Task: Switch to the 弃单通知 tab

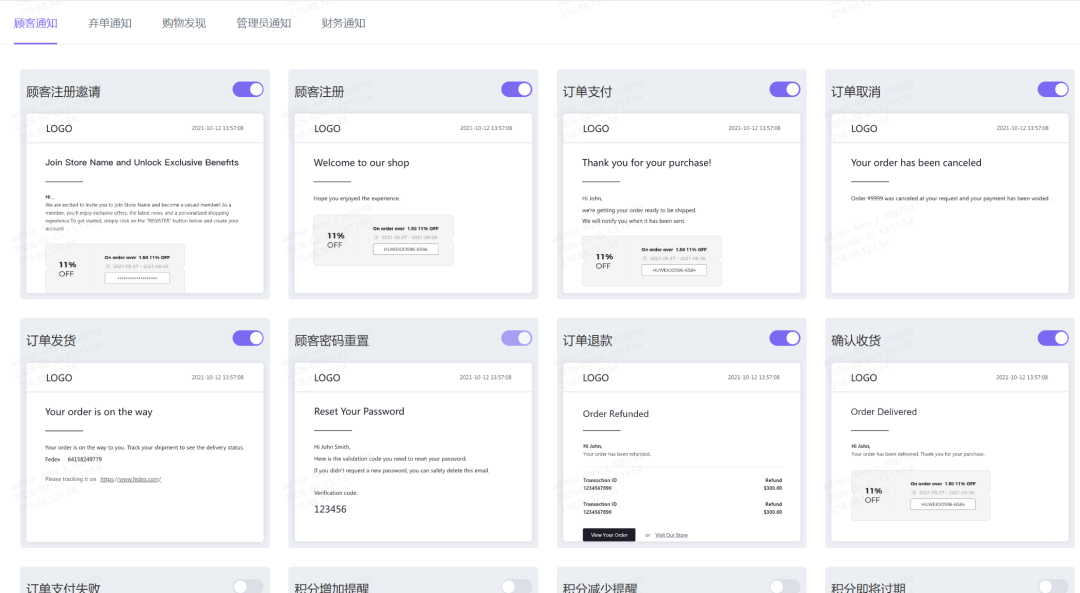Action: coord(109,23)
